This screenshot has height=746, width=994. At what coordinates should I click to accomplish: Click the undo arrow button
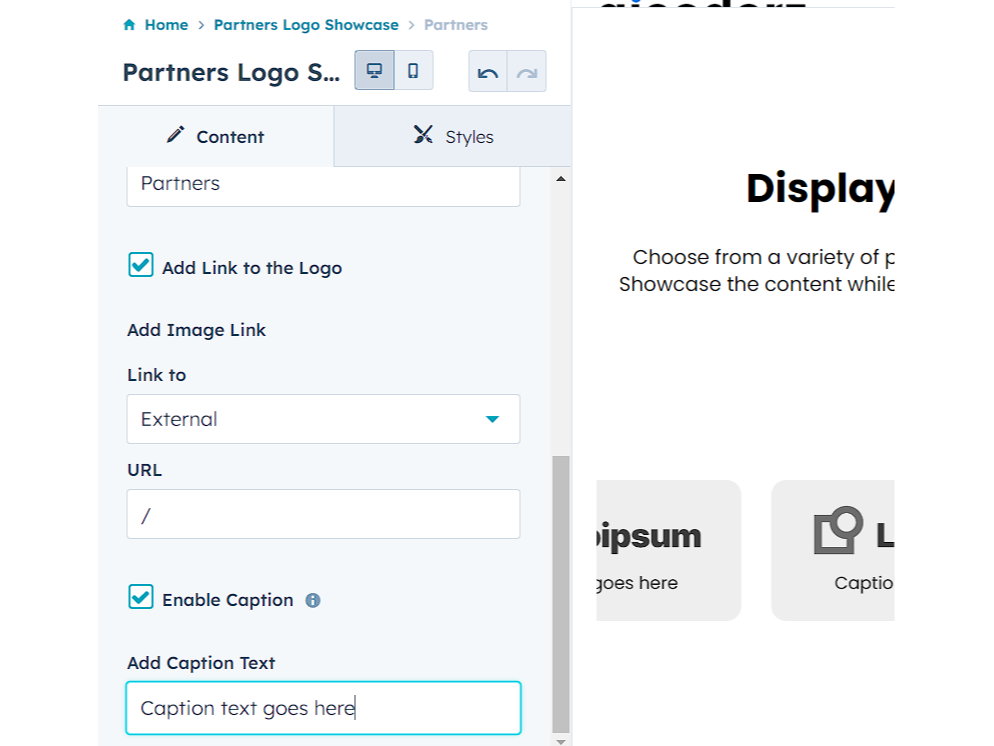pyautogui.click(x=488, y=72)
